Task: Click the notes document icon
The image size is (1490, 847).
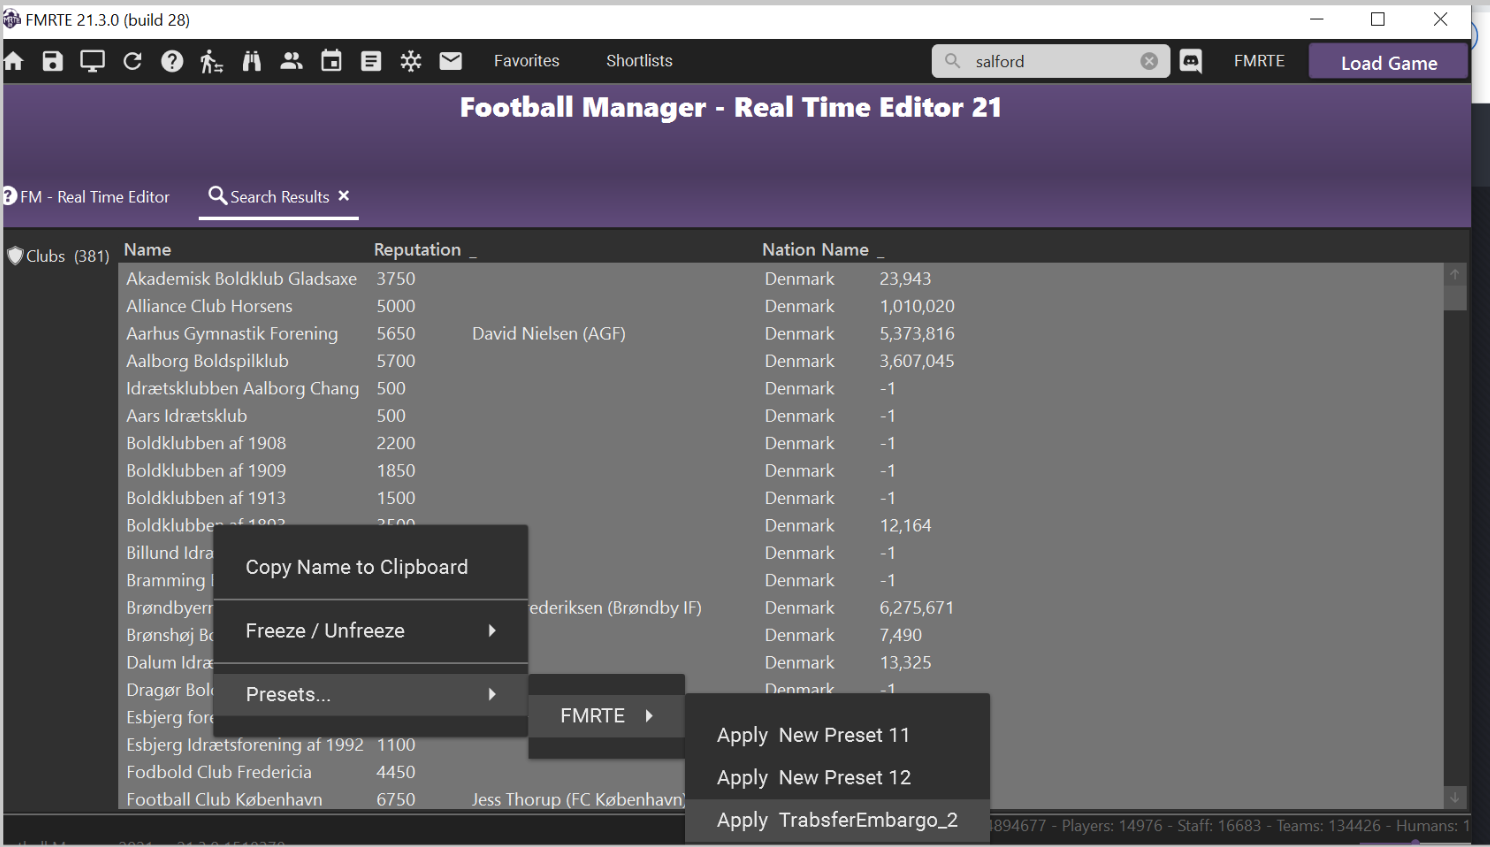Action: 371,61
